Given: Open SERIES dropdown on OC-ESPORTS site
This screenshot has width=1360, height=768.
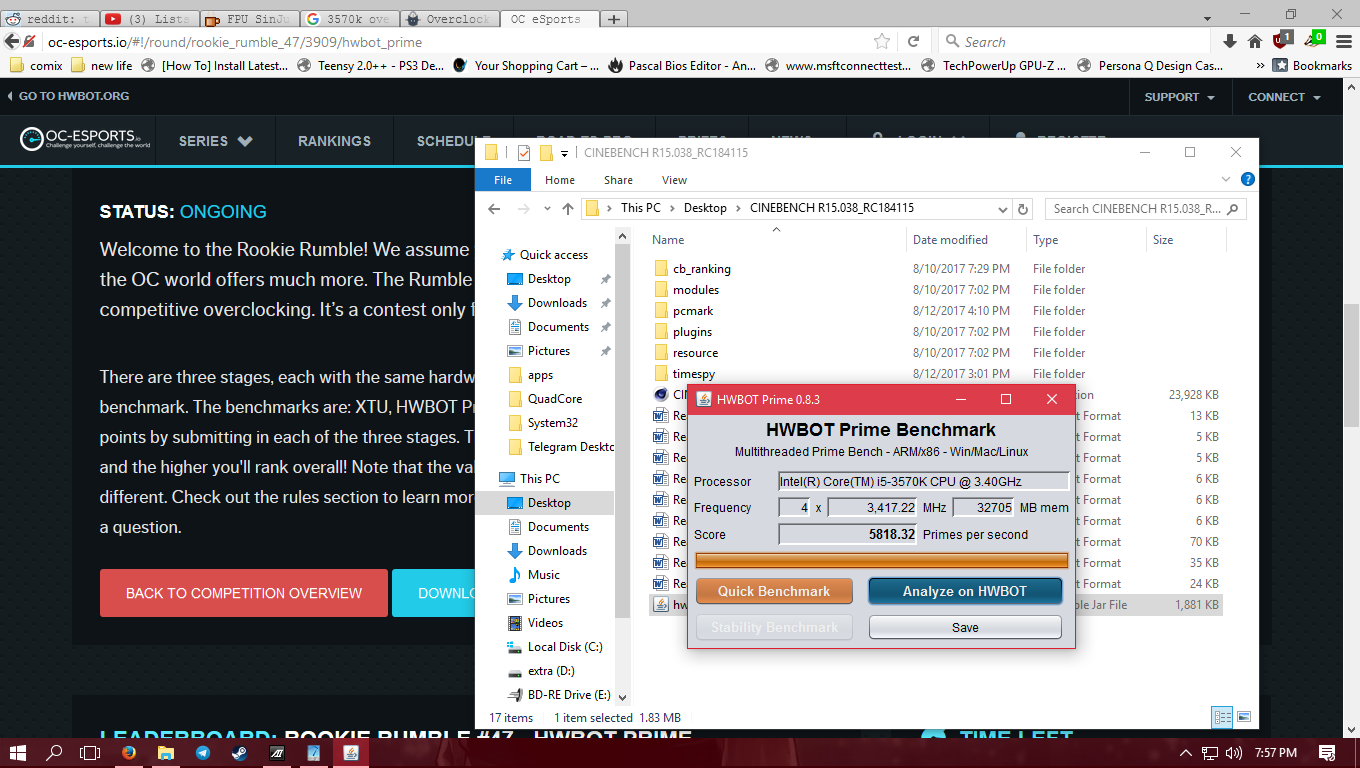Looking at the screenshot, I should (x=215, y=141).
